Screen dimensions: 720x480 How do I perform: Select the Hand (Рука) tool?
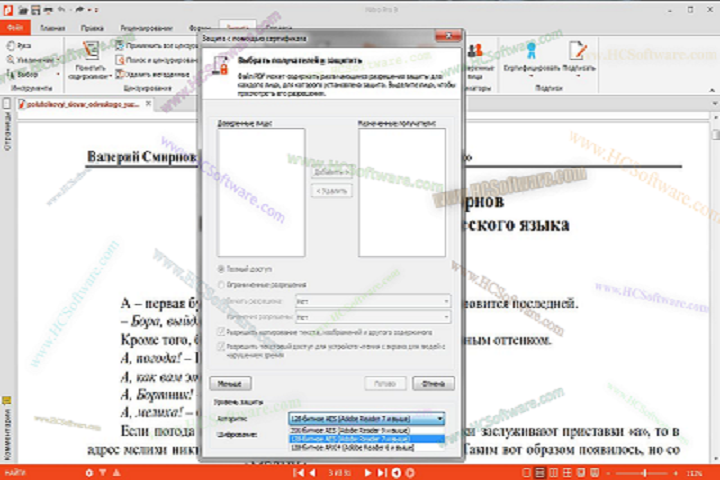[19, 45]
